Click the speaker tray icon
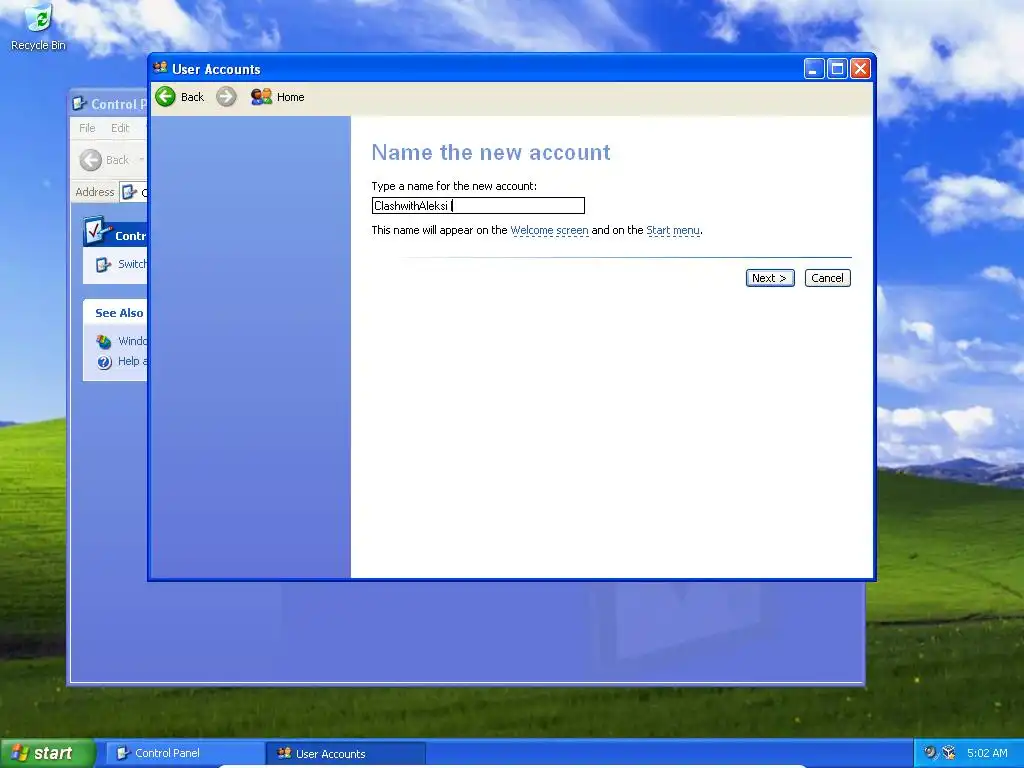1024x768 pixels. click(x=931, y=752)
